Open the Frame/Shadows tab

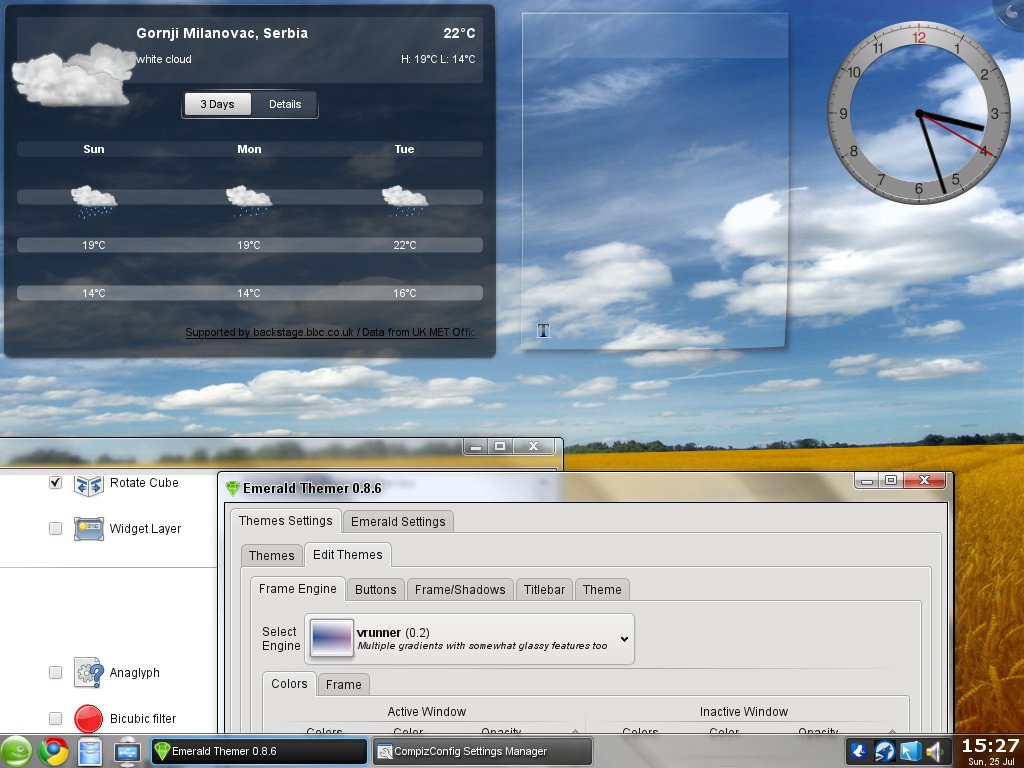[x=460, y=589]
